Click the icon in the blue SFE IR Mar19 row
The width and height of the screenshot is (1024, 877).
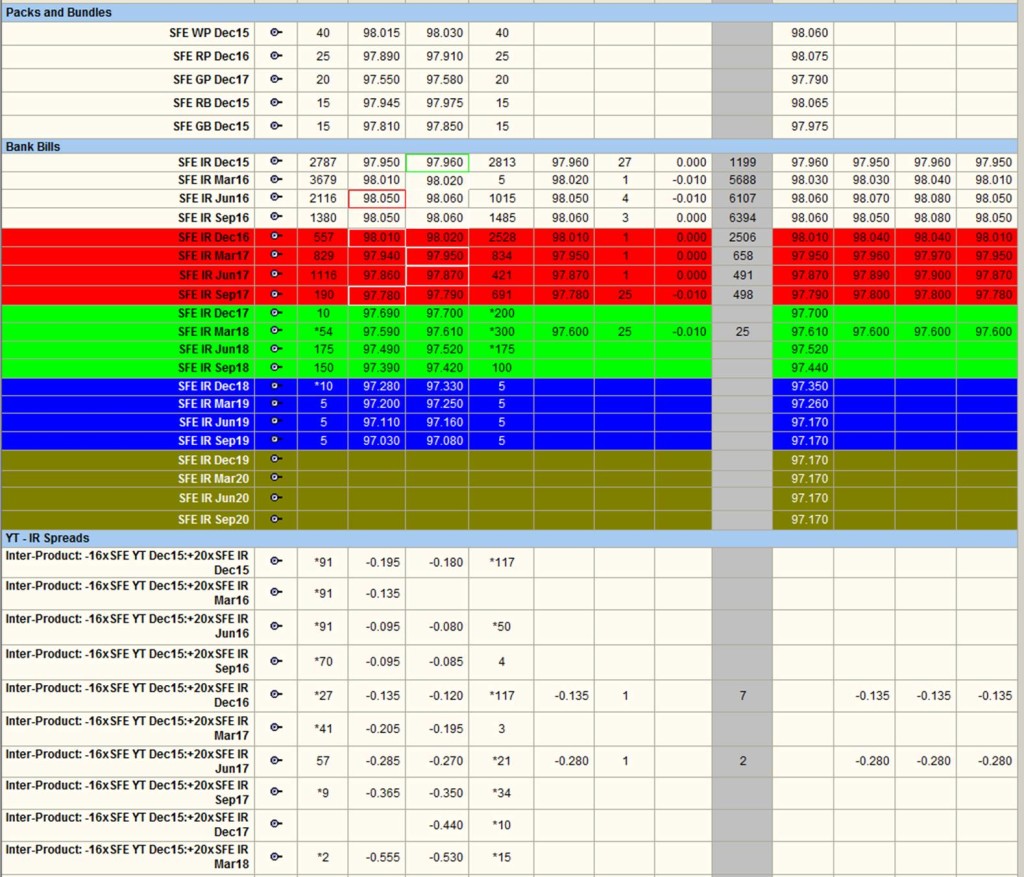[276, 404]
